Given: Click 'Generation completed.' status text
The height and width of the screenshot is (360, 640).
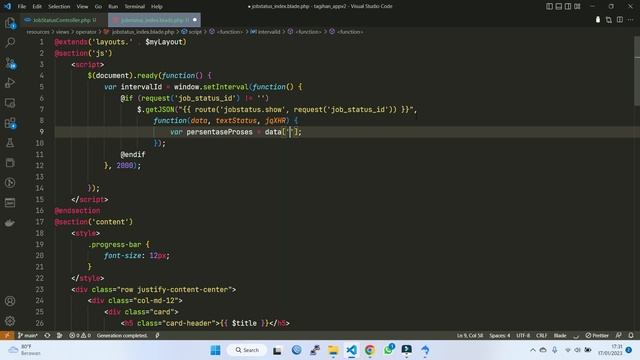Looking at the screenshot, I should pos(122,336).
